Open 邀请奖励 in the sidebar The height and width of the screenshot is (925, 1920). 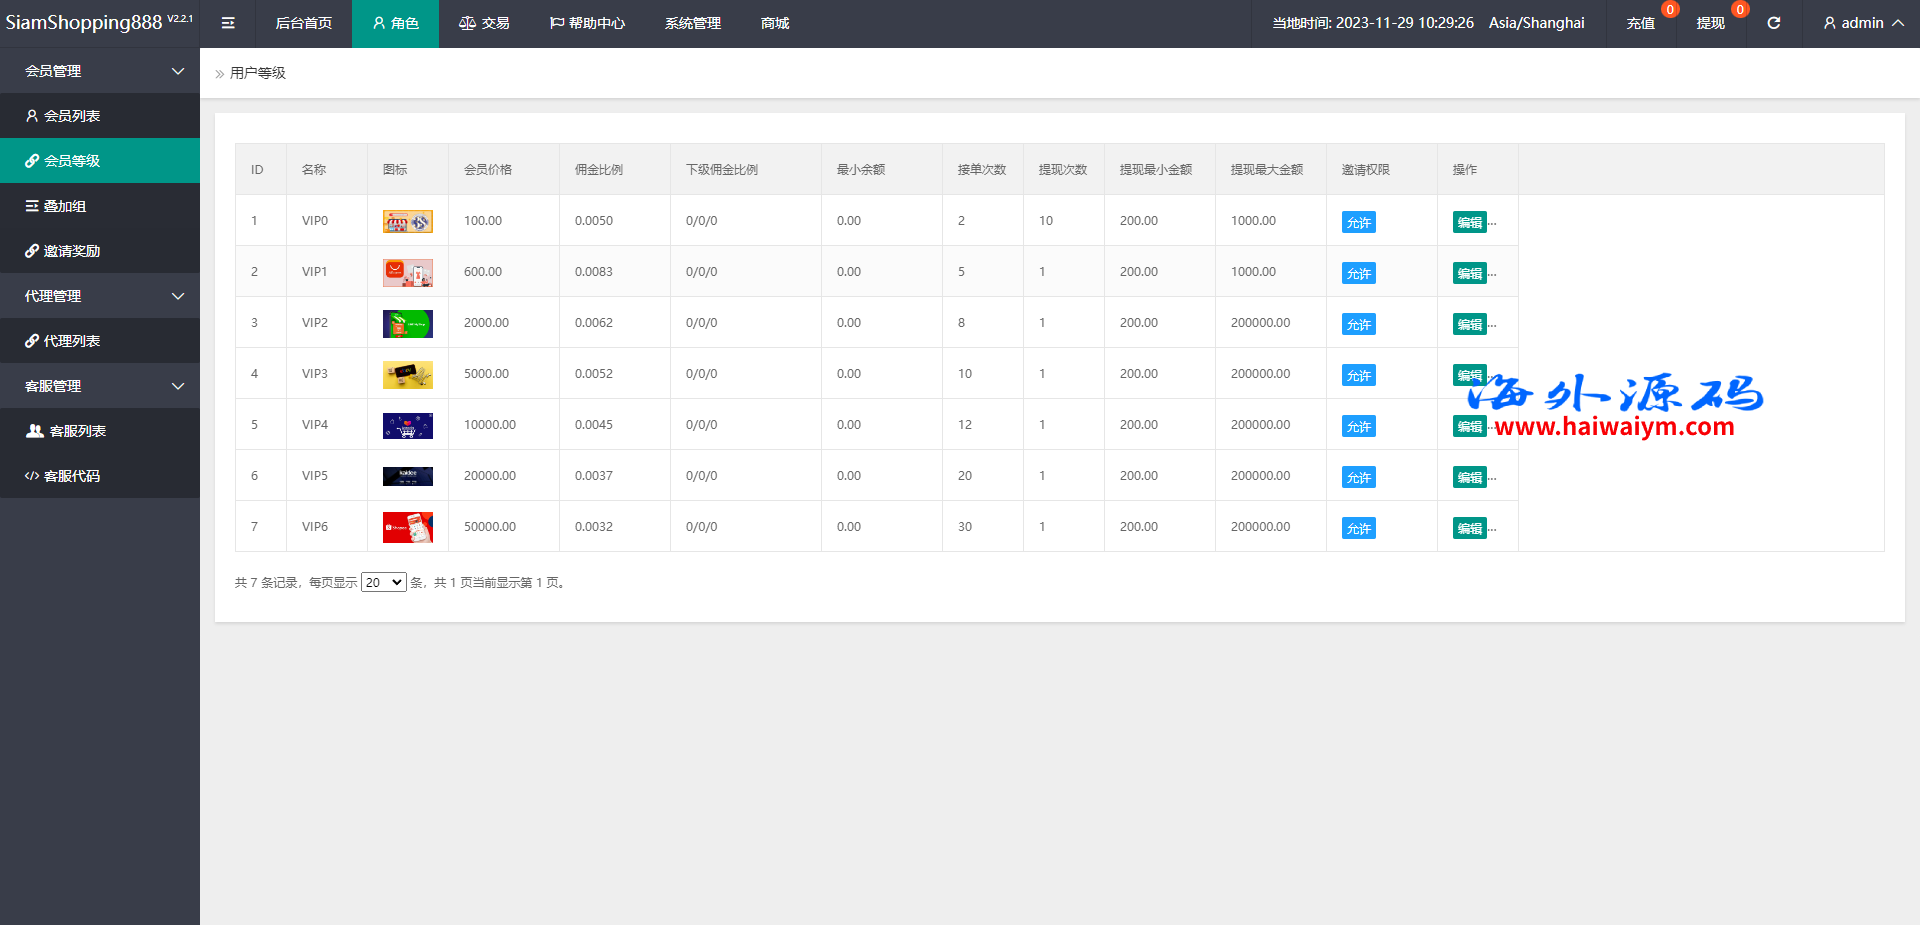[72, 251]
